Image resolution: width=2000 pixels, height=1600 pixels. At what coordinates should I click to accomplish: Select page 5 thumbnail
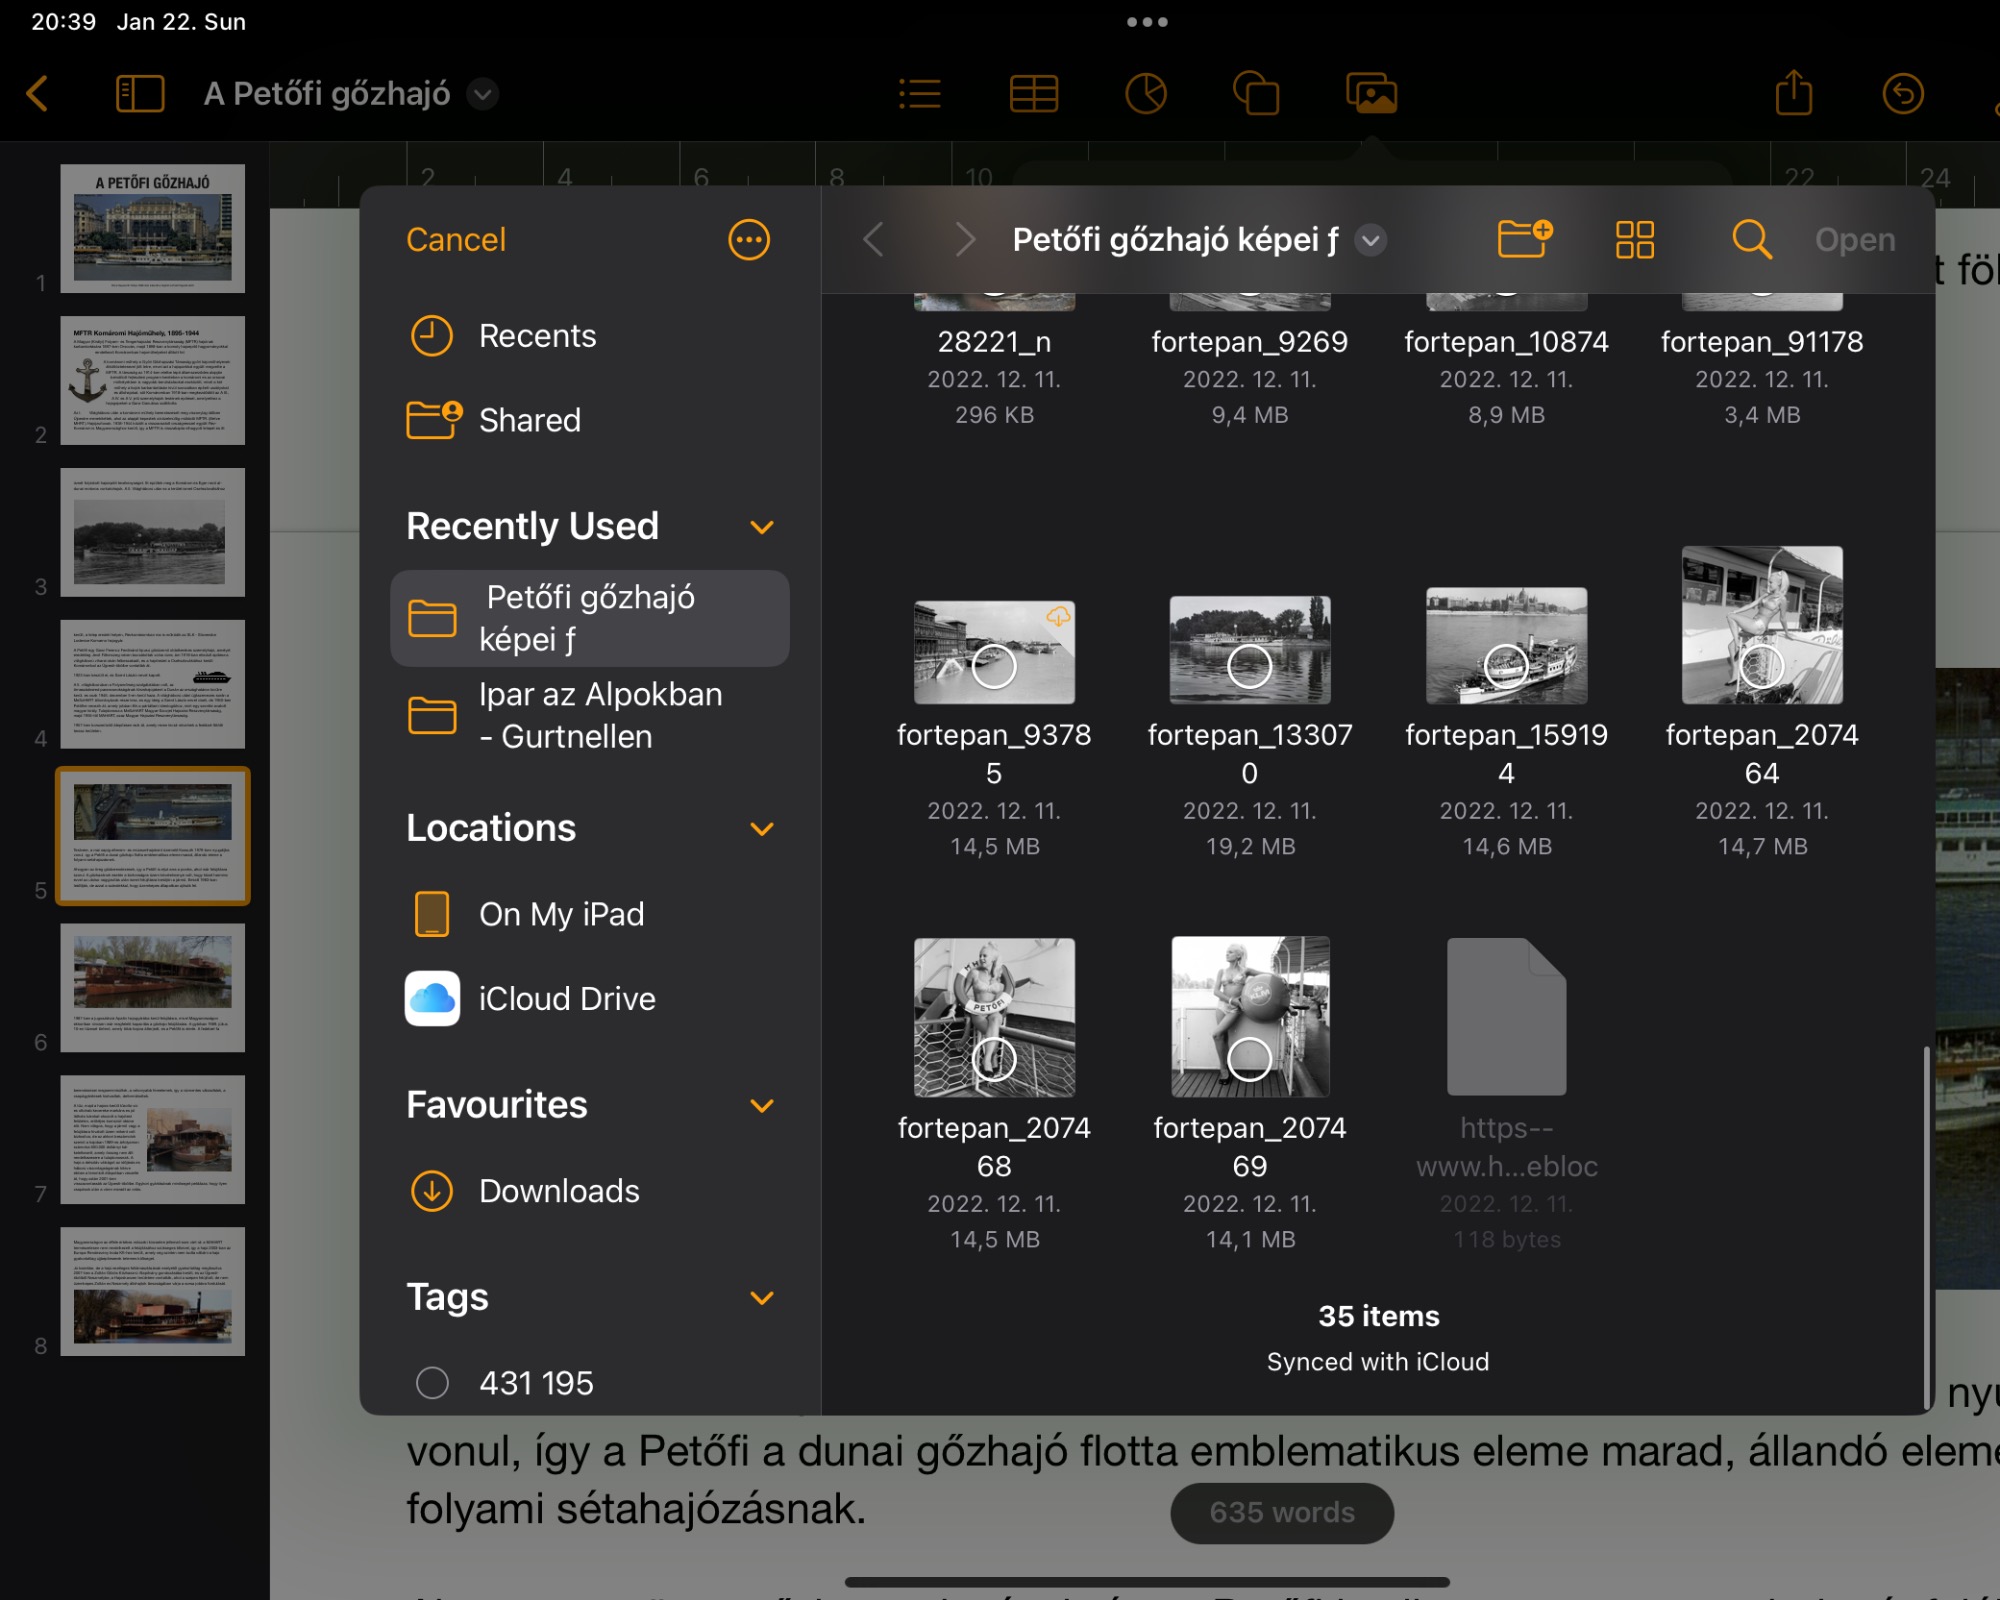(152, 836)
